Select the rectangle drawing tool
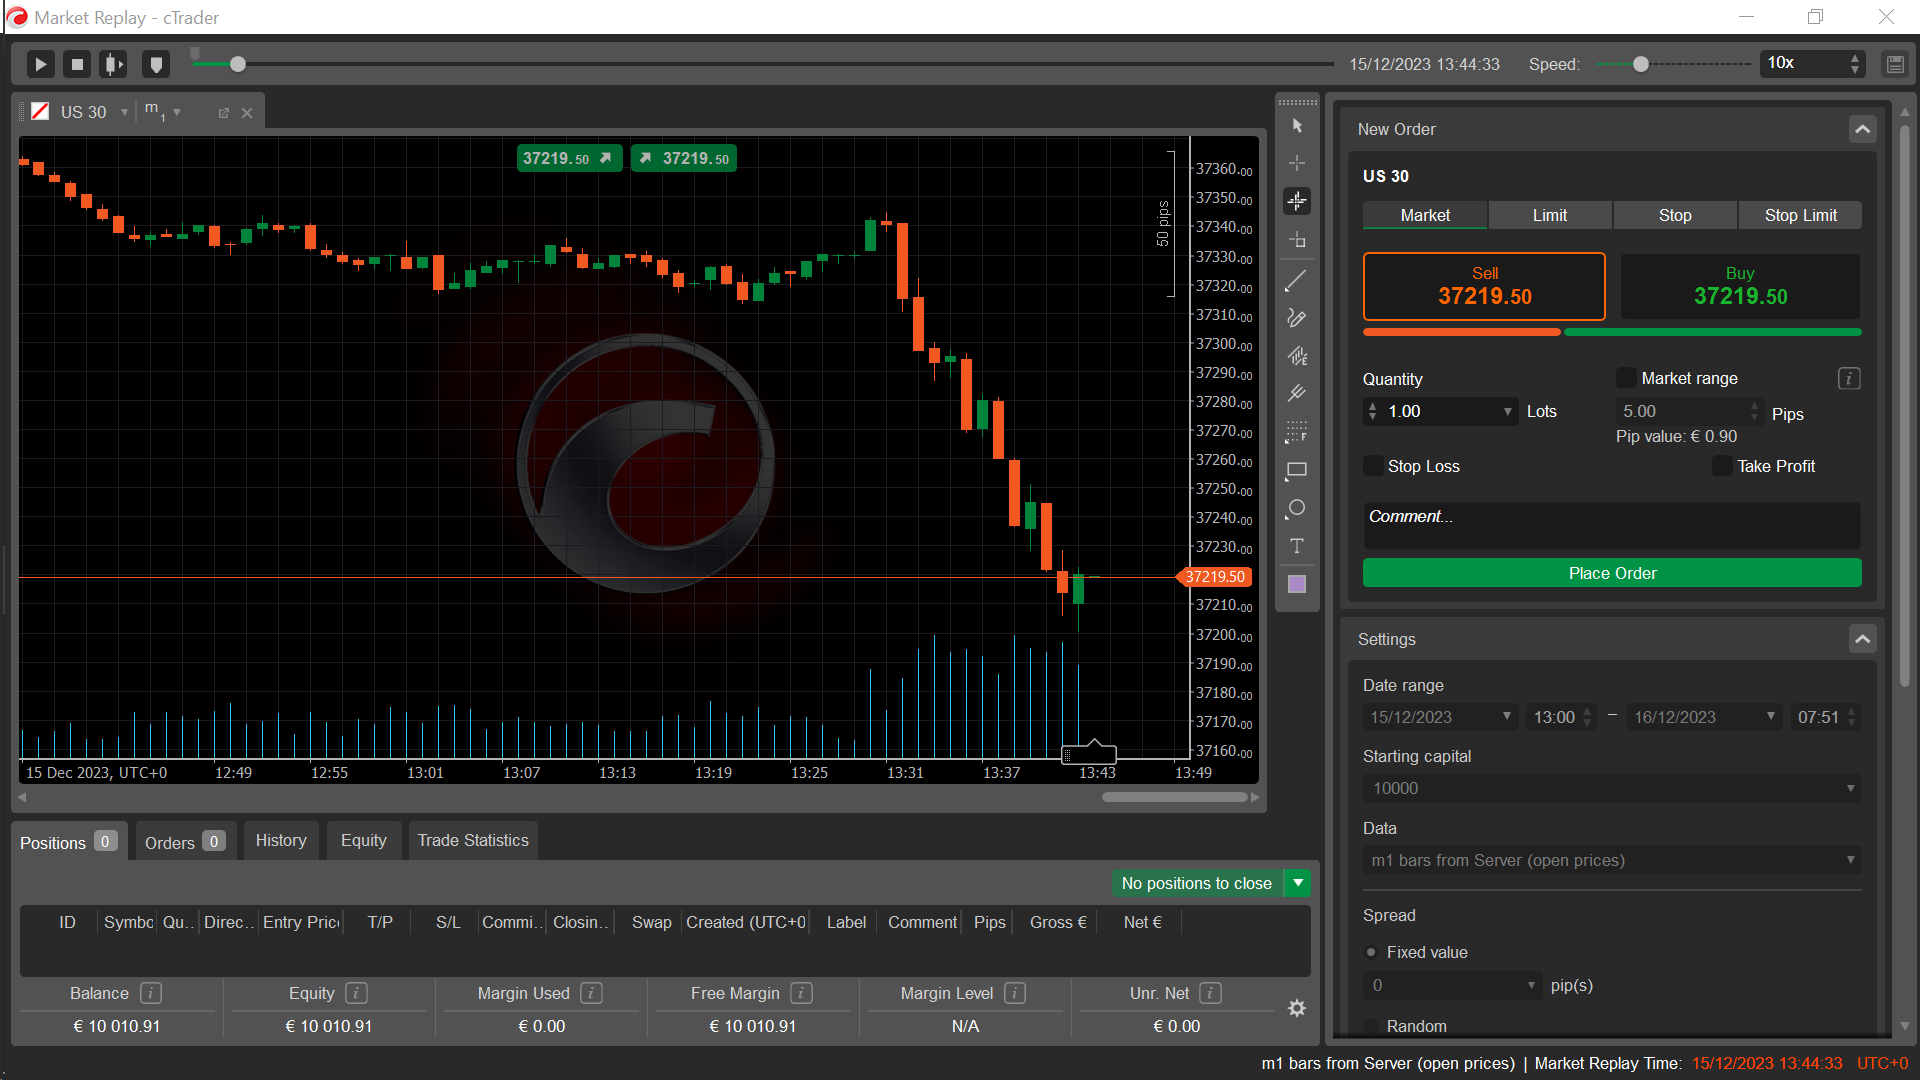The height and width of the screenshot is (1080, 1920). [x=1297, y=470]
